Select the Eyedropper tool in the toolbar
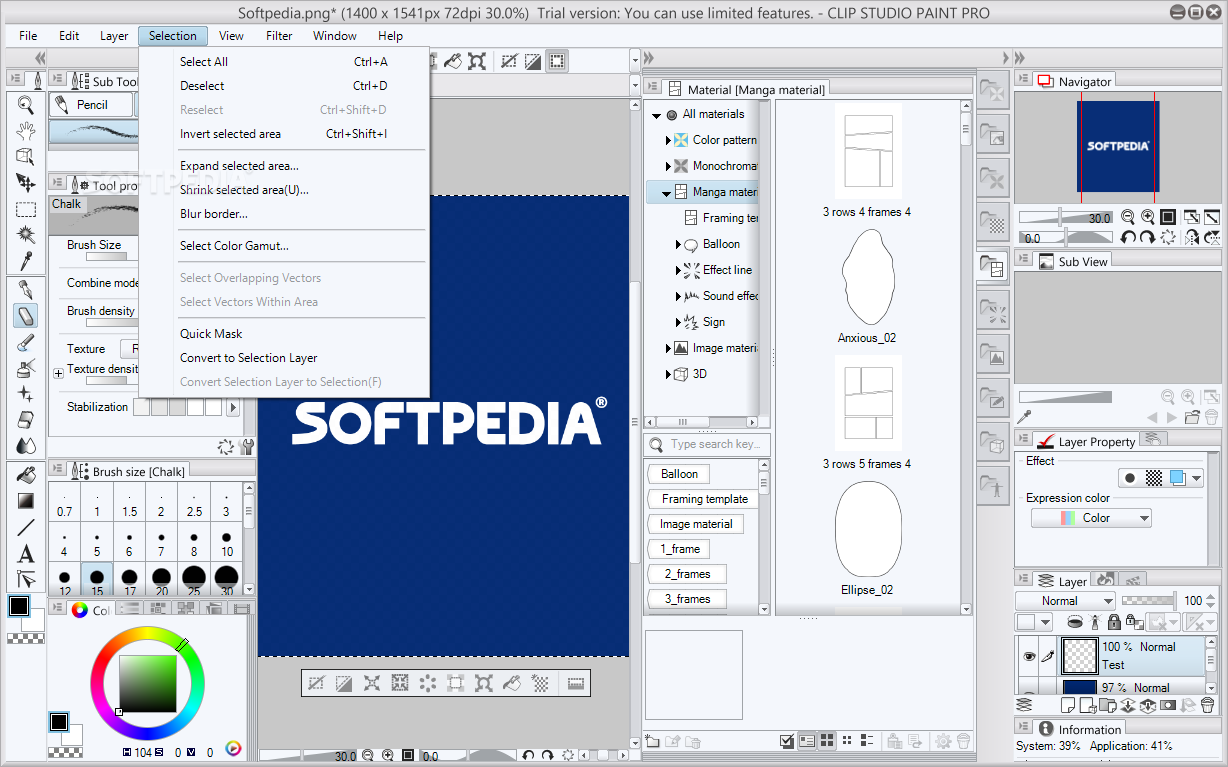Screen dimensions: 1228x767 coord(26,261)
